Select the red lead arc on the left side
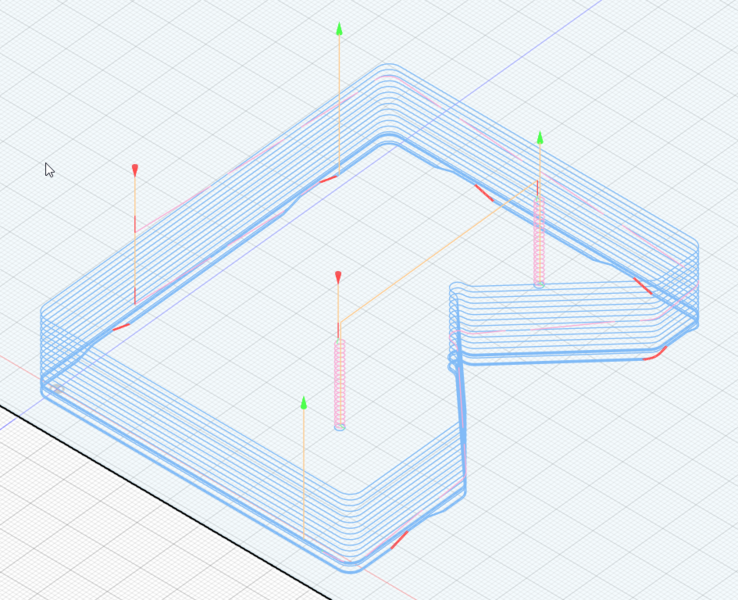Screen dimensions: 738x600 (x=120, y=326)
